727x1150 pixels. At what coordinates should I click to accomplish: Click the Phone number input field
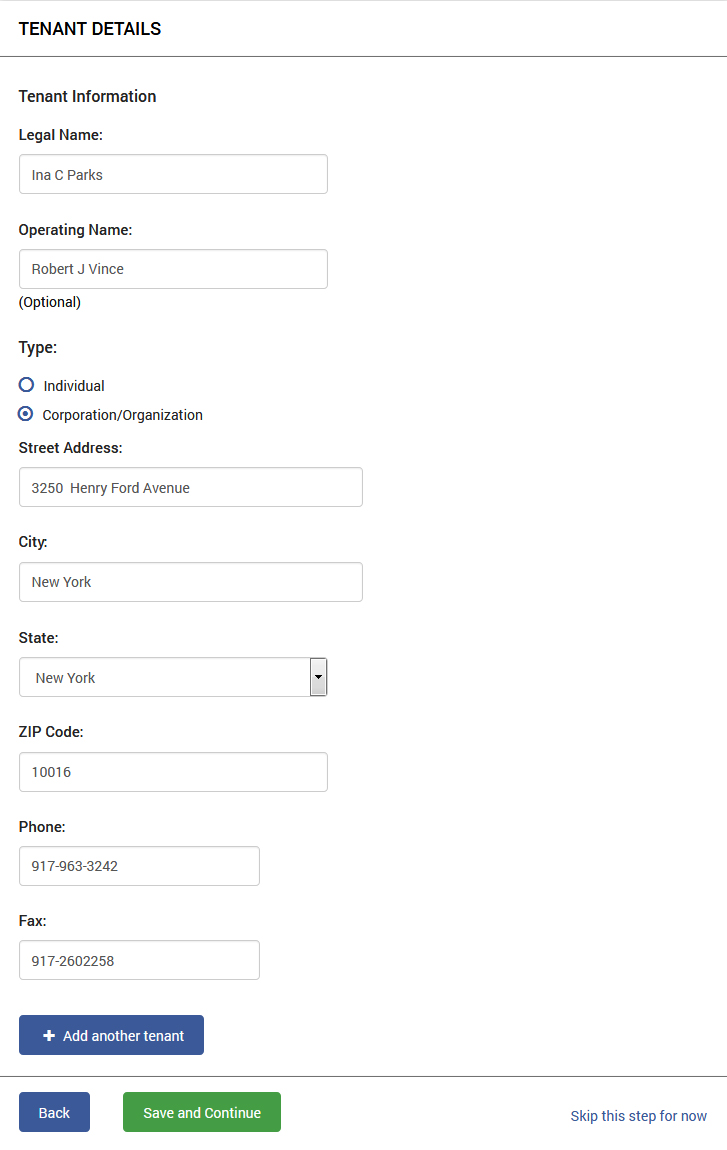pyautogui.click(x=139, y=866)
